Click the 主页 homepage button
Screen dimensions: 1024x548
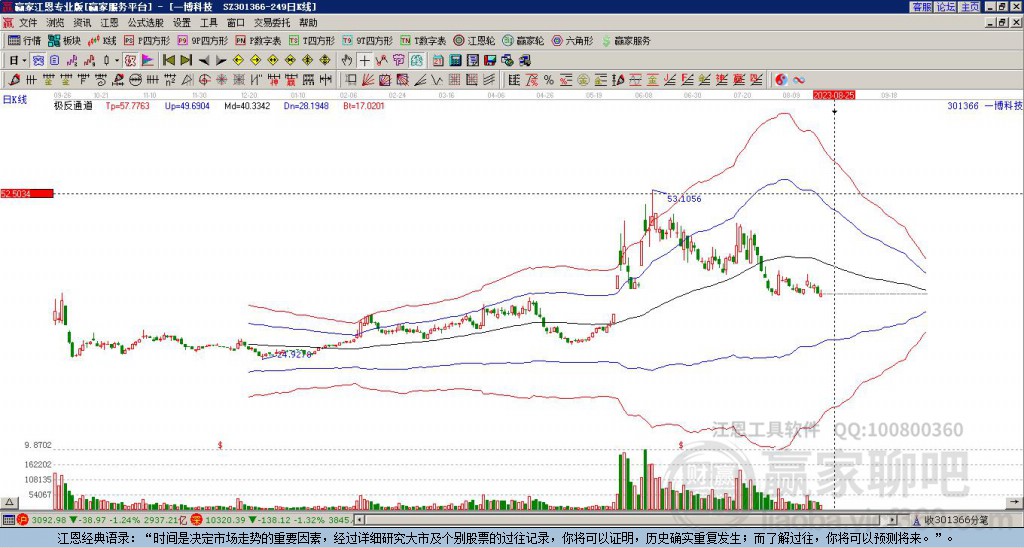pyautogui.click(x=970, y=7)
